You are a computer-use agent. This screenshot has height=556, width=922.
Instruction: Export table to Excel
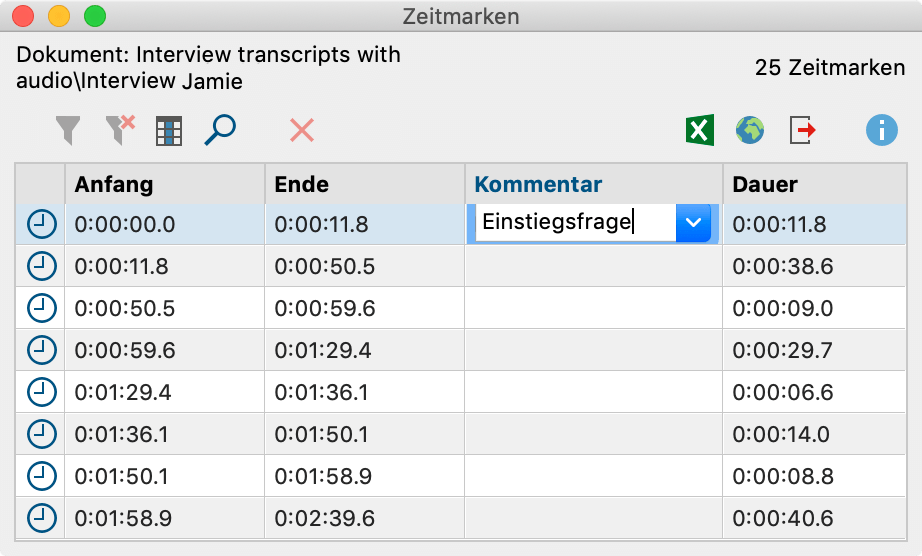tap(700, 130)
